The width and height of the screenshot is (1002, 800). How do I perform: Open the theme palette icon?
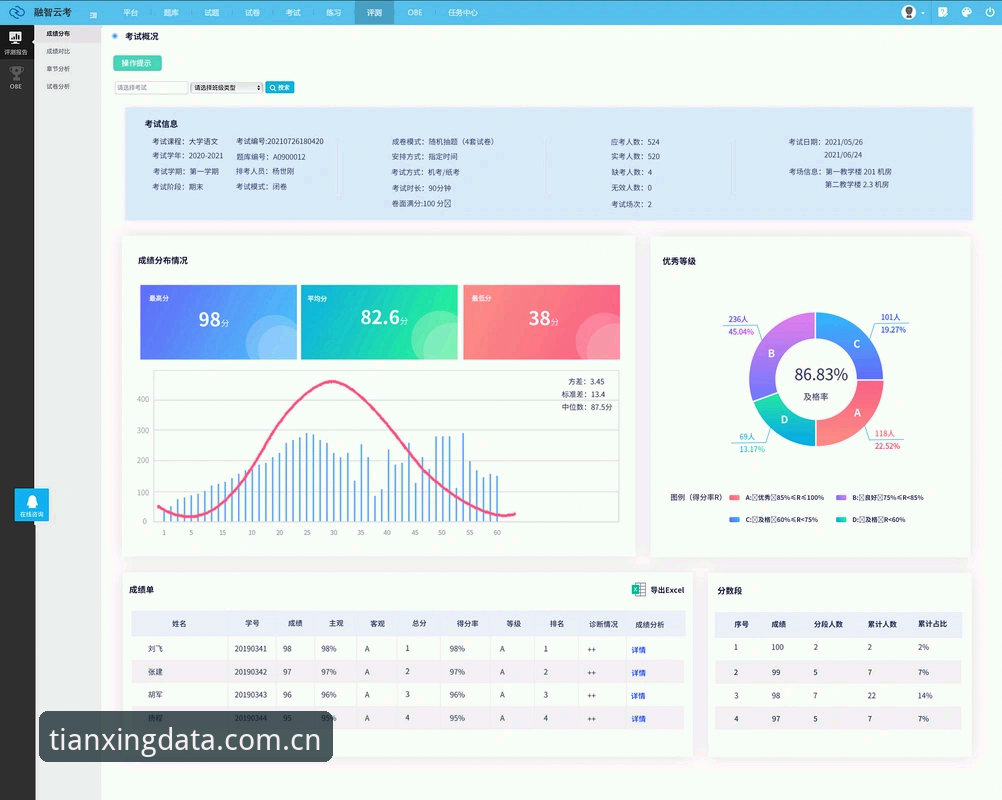pos(966,12)
